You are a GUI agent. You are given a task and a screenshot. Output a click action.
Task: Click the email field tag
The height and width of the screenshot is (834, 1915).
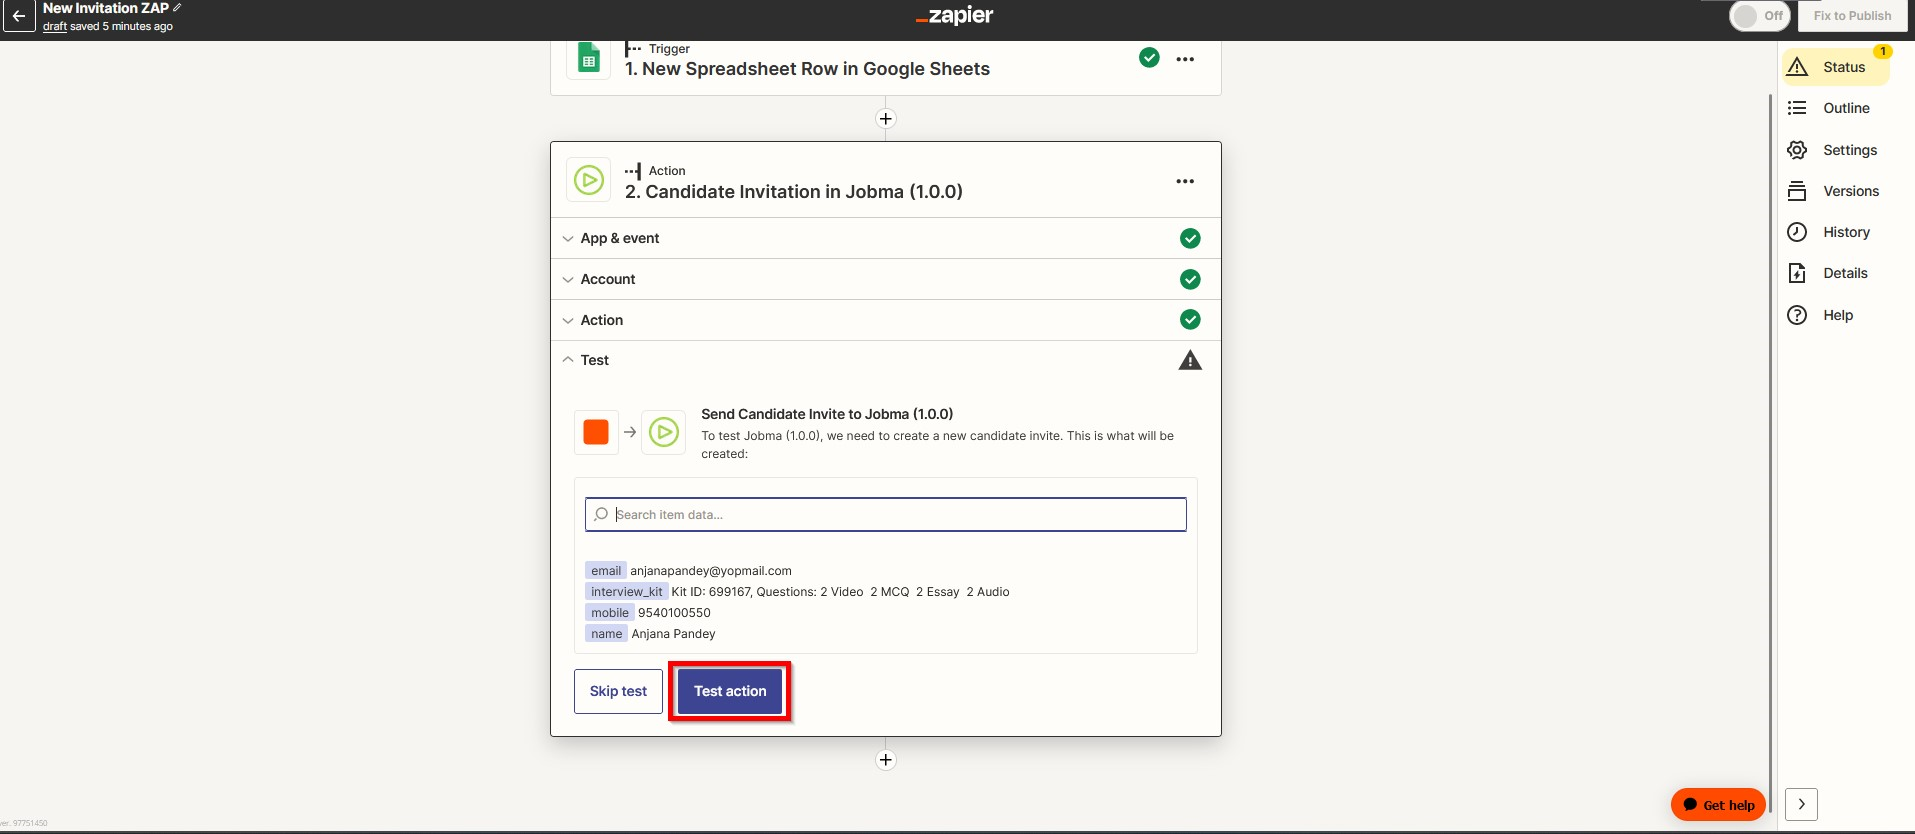tap(606, 571)
